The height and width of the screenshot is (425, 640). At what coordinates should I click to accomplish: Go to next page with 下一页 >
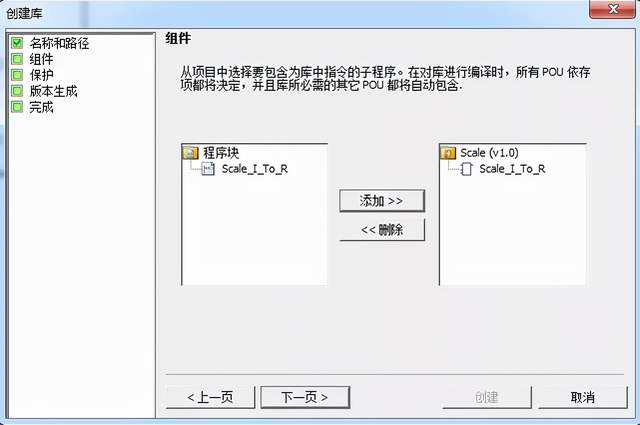305,397
